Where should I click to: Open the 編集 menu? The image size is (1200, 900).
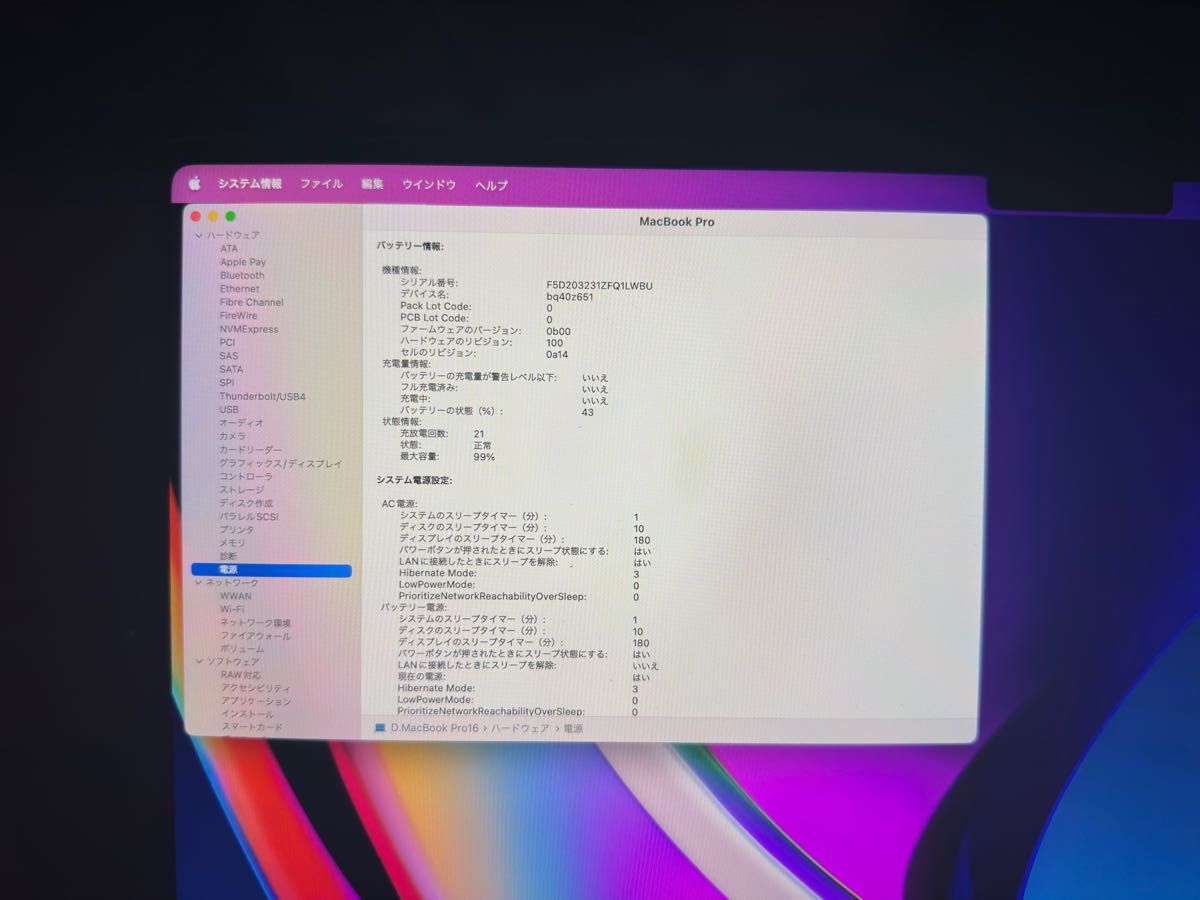point(373,184)
